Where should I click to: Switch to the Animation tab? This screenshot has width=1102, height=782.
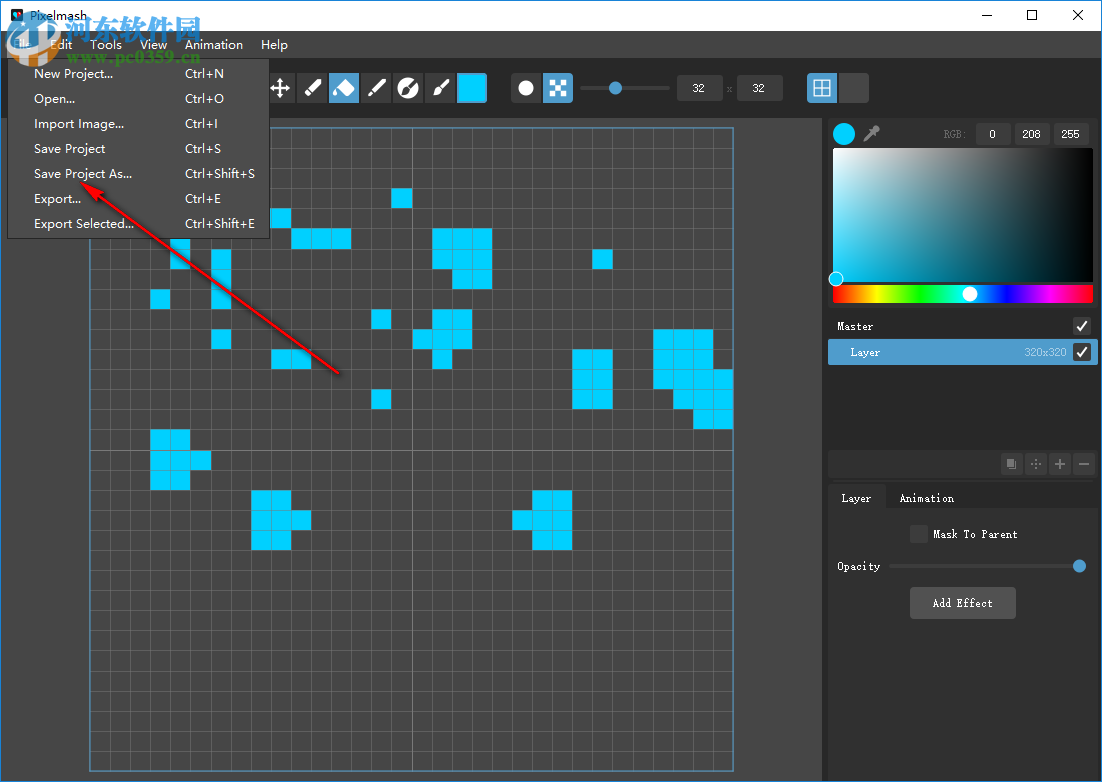coord(926,497)
